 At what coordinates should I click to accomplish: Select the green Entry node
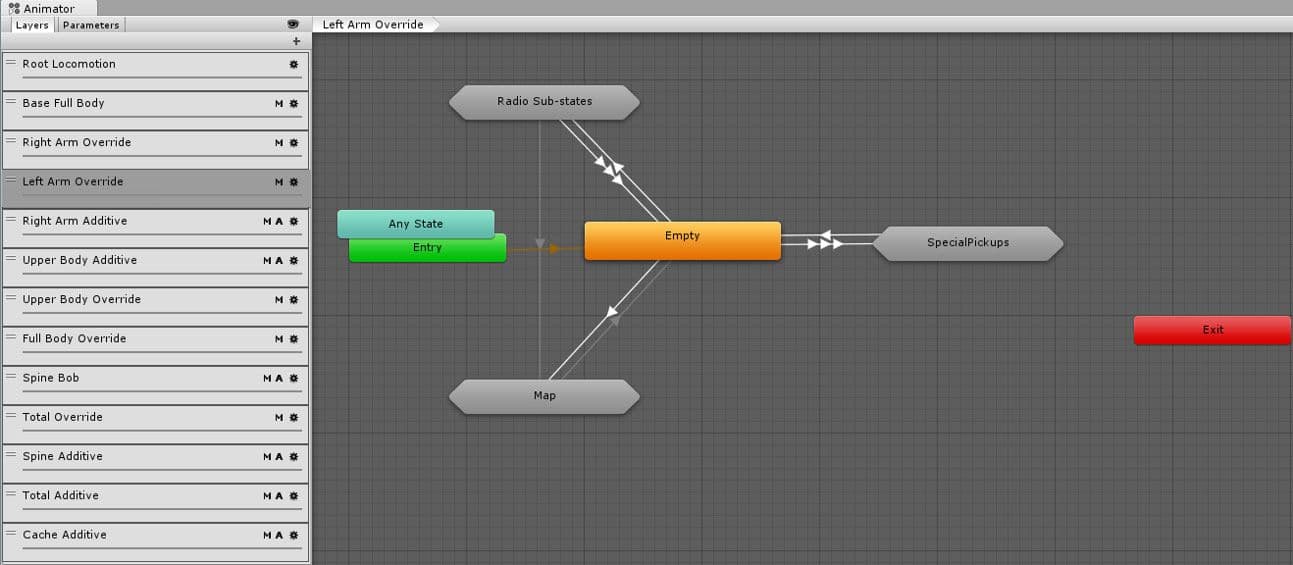(427, 250)
